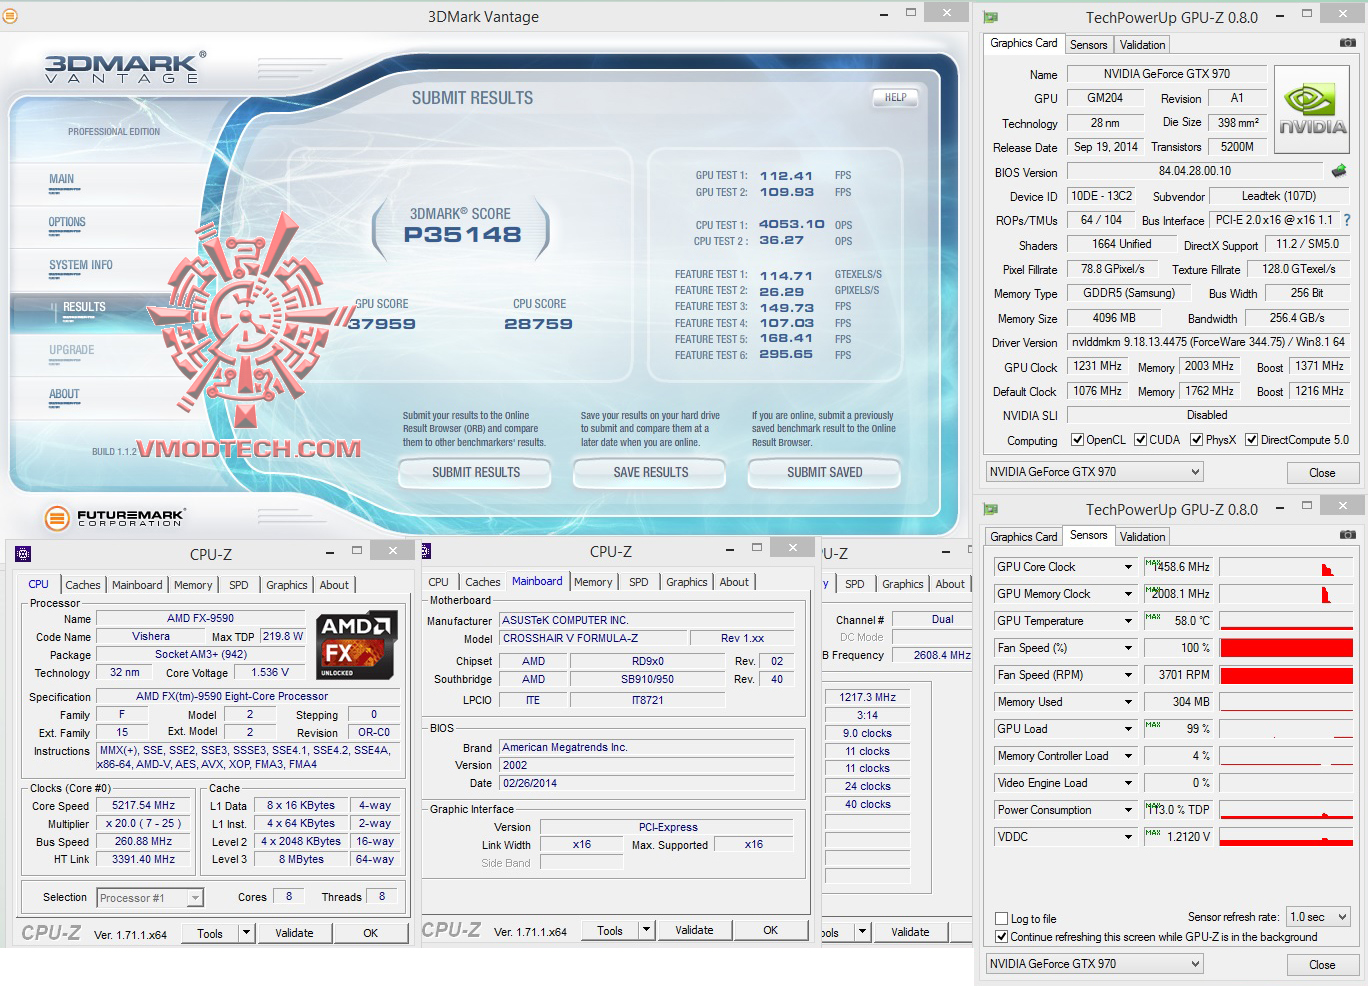Switch to Sensors tab in the GPU-Z specs window

point(1088,45)
